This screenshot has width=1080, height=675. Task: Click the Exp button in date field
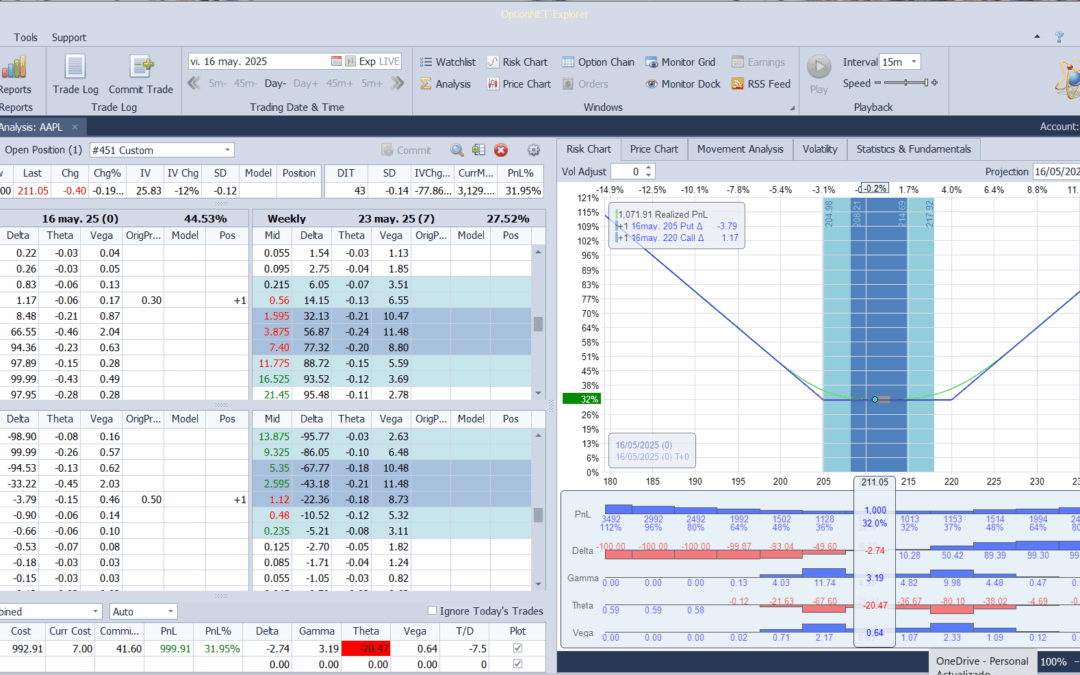tap(367, 61)
